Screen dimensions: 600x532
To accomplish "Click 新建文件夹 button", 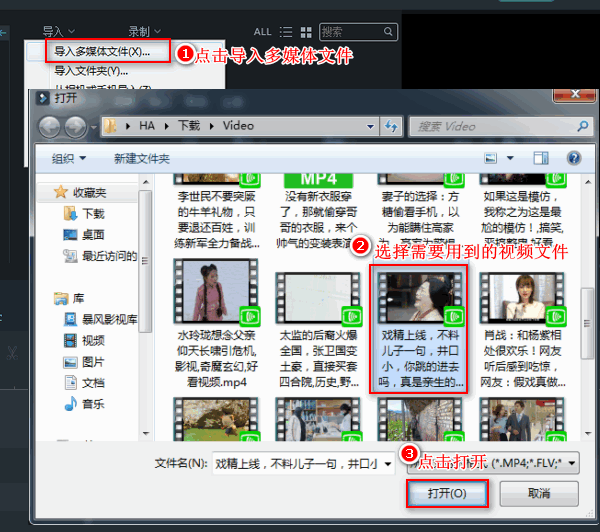I will tap(142, 158).
